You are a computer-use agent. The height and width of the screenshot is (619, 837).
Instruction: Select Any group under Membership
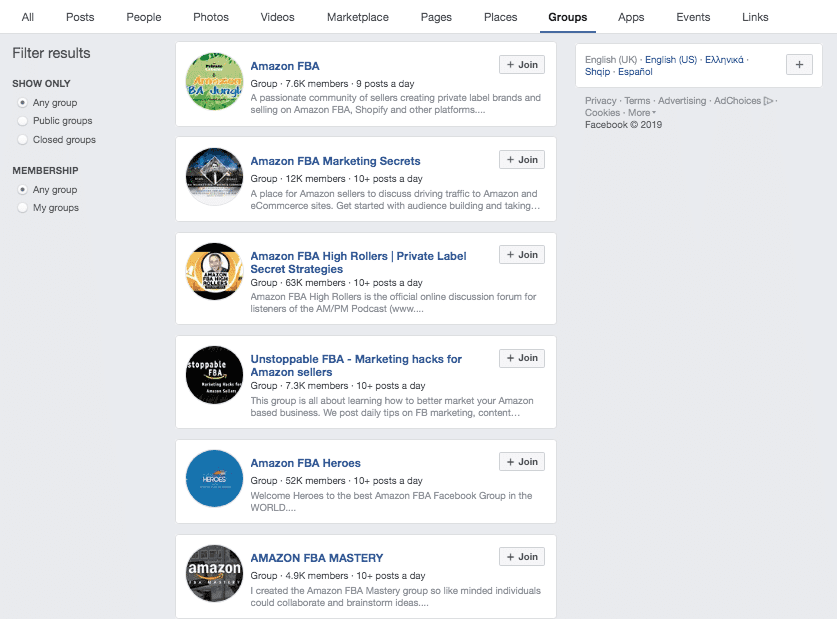coord(22,189)
